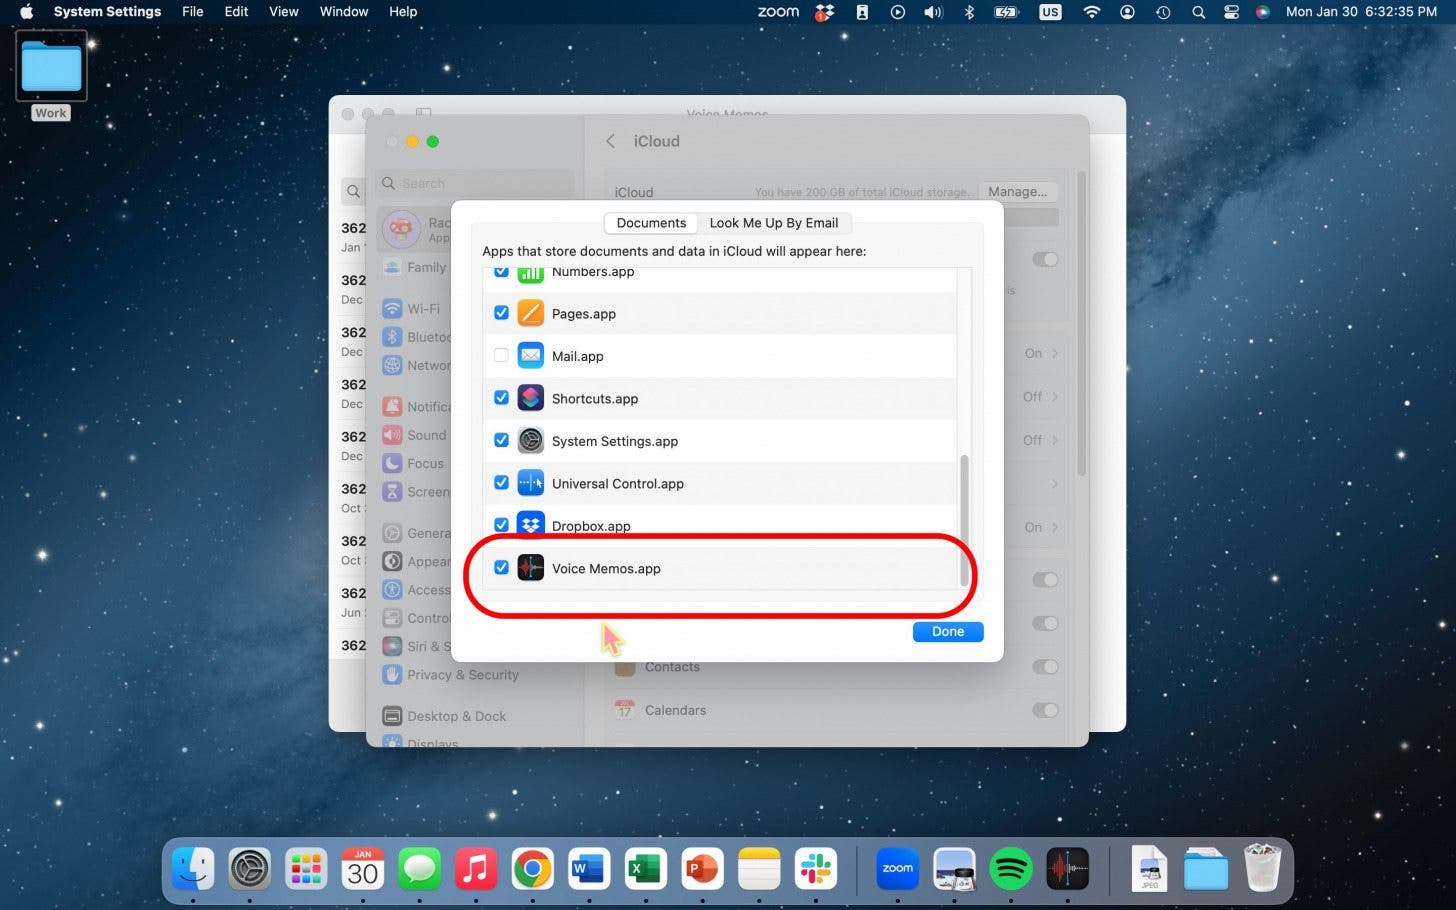Click the Manage button for iCloud storage
Screen dimensions: 1456x910
1018,191
